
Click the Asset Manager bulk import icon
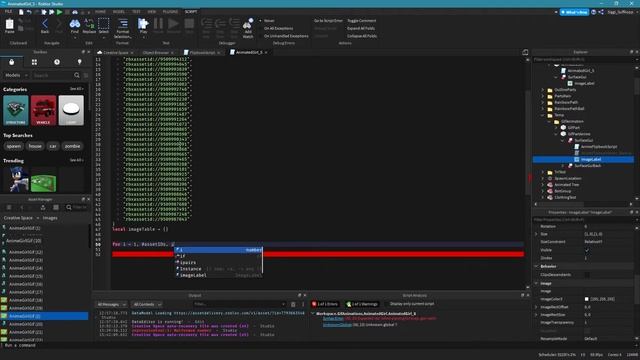(43, 207)
